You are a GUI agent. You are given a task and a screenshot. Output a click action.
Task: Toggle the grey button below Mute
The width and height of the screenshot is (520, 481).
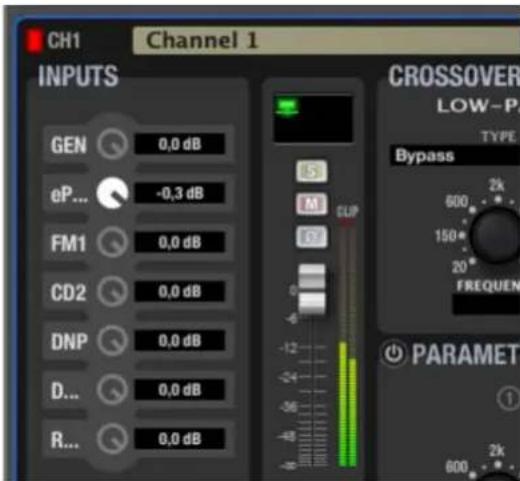[312, 237]
